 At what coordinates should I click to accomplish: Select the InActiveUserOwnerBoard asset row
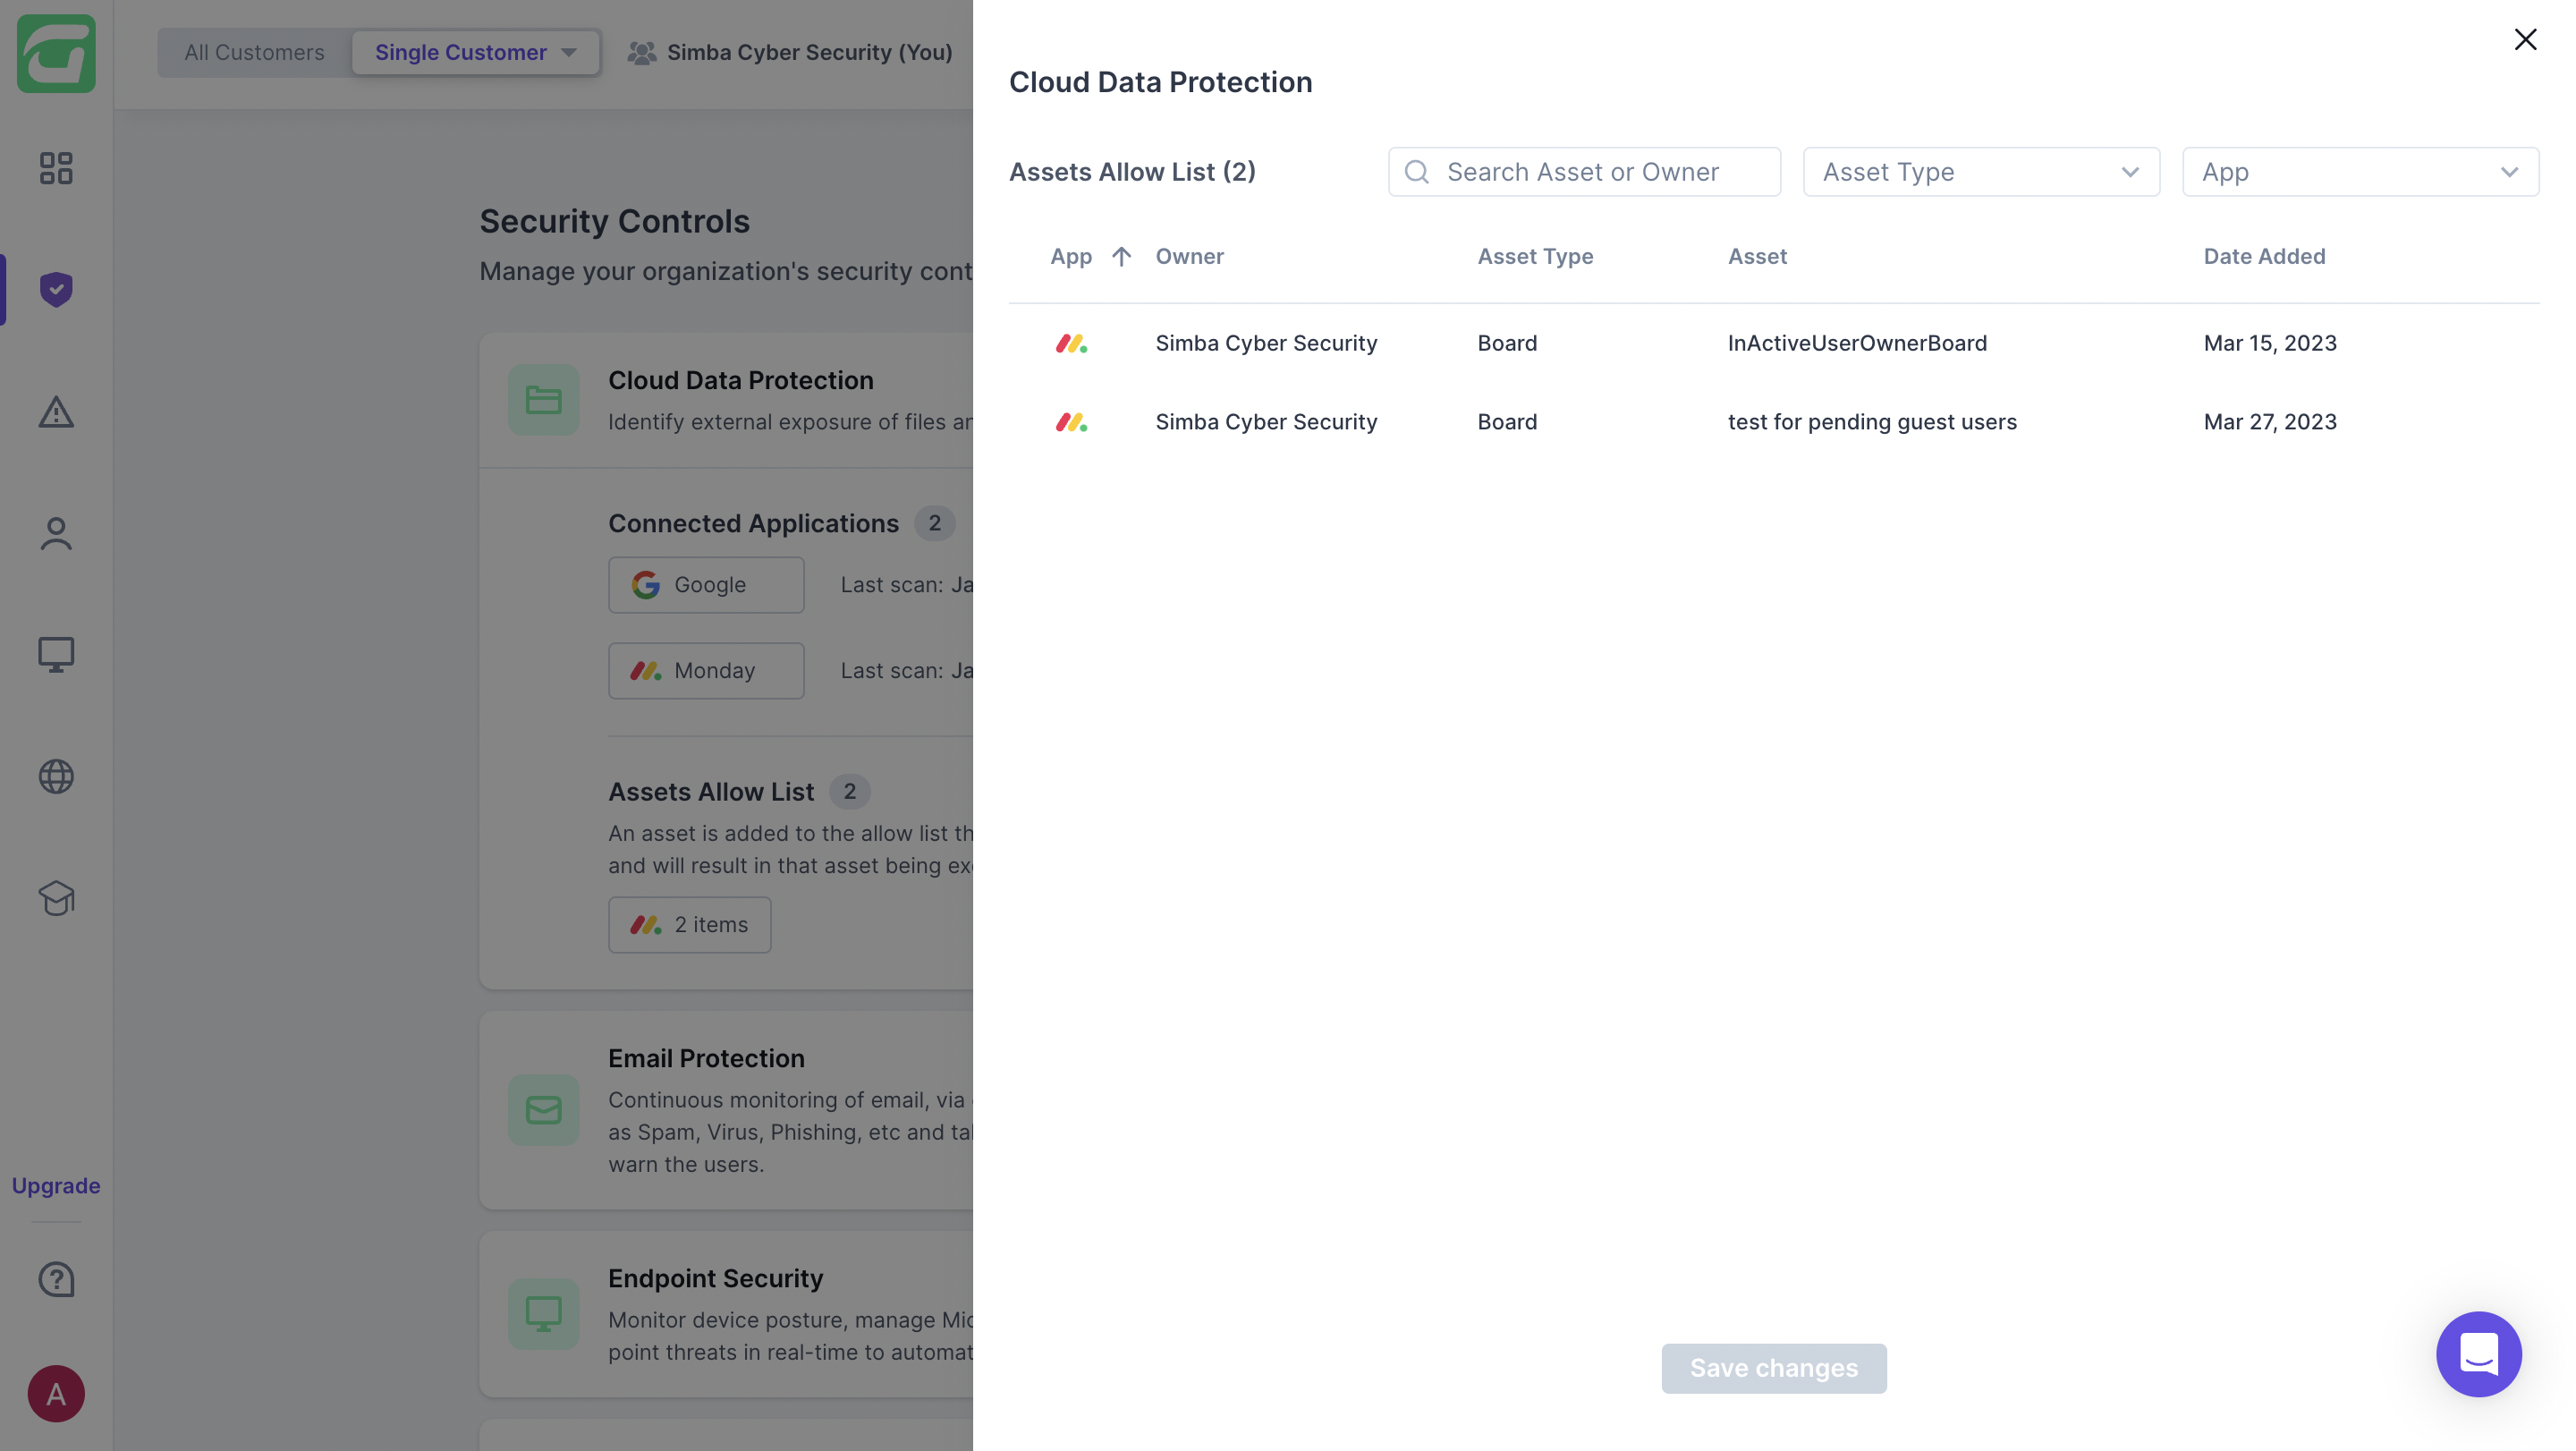pos(1856,343)
